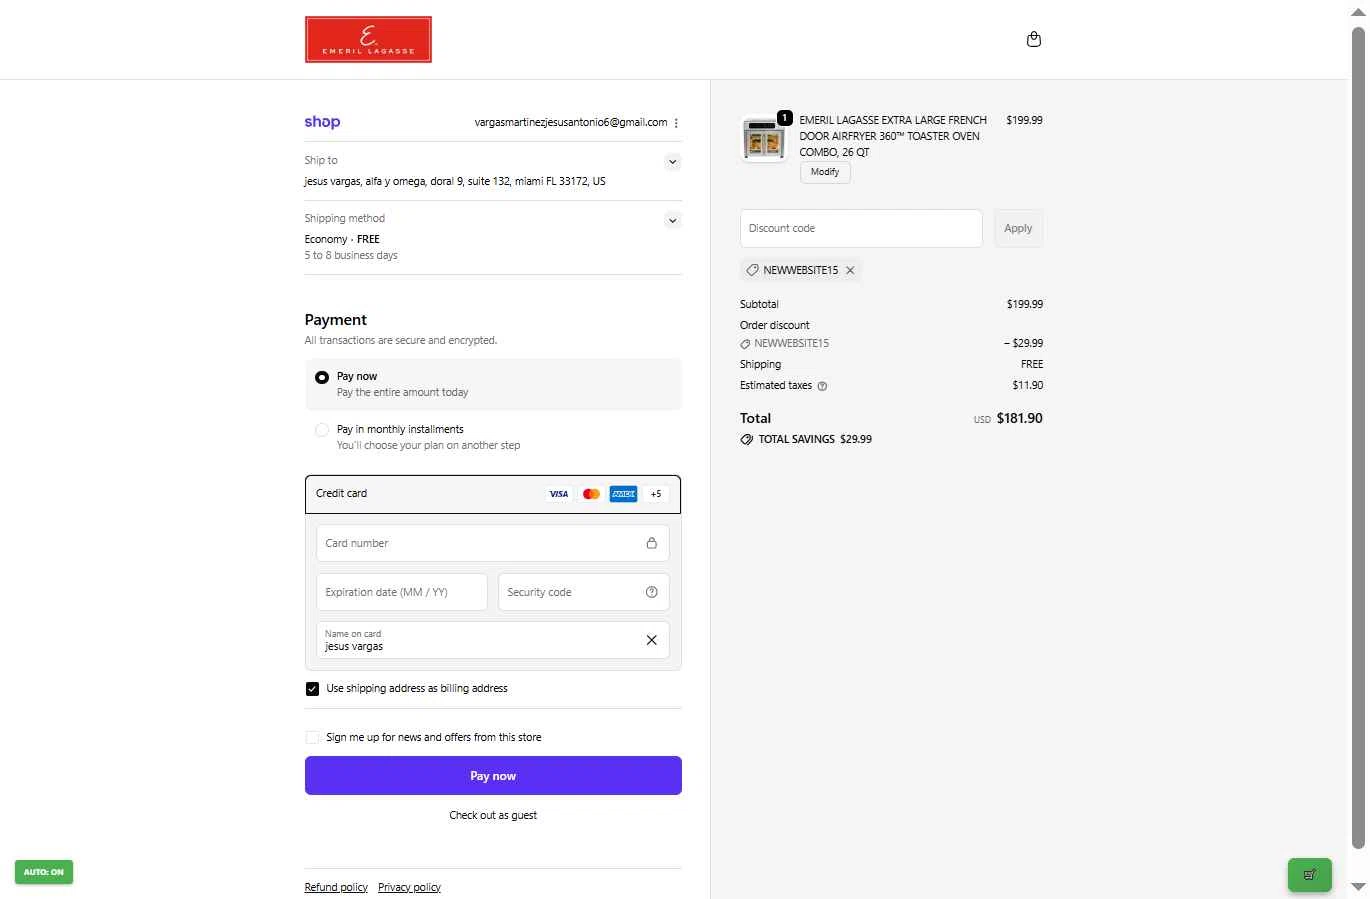Click the total savings tag icon
Viewport: 1370px width, 899px height.
[746, 439]
